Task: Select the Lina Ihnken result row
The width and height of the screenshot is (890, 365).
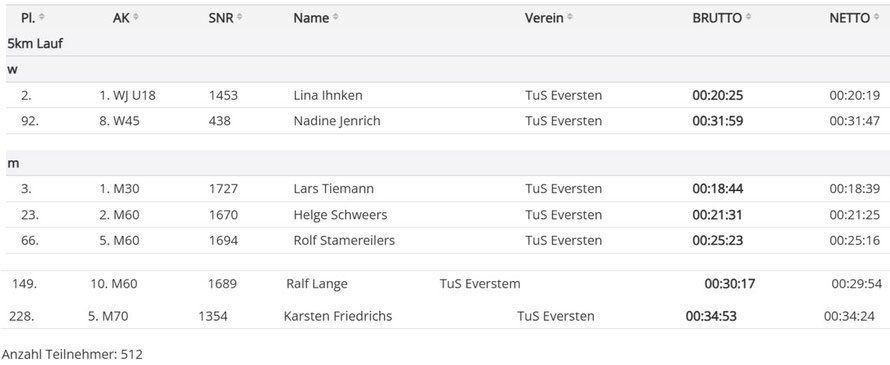Action: point(448,95)
